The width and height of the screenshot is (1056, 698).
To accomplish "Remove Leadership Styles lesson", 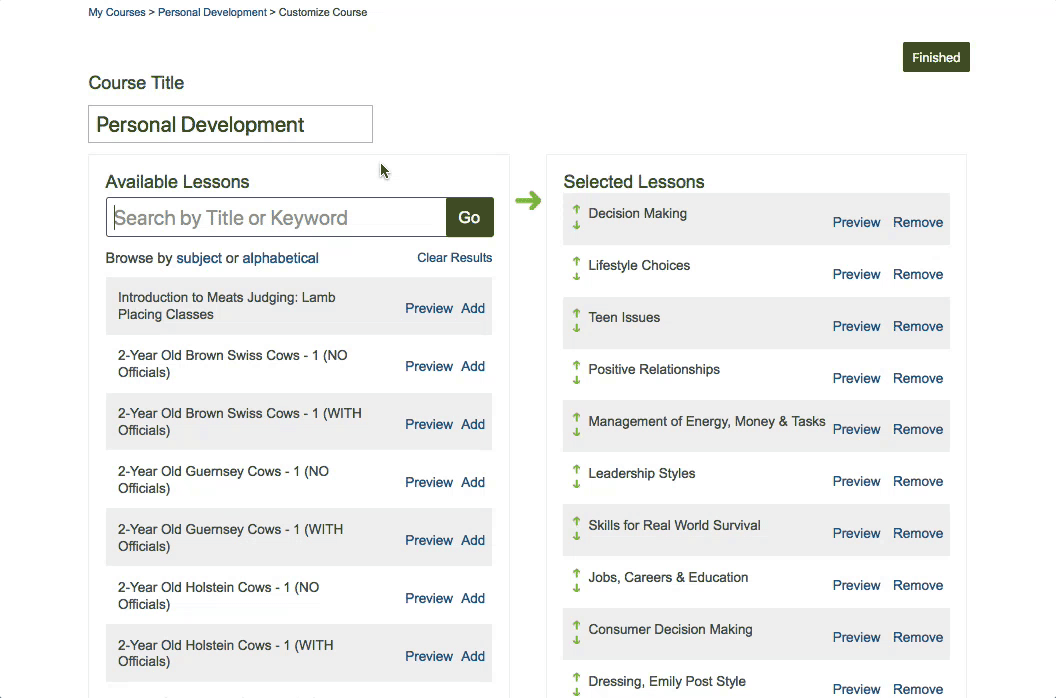I will [x=918, y=480].
